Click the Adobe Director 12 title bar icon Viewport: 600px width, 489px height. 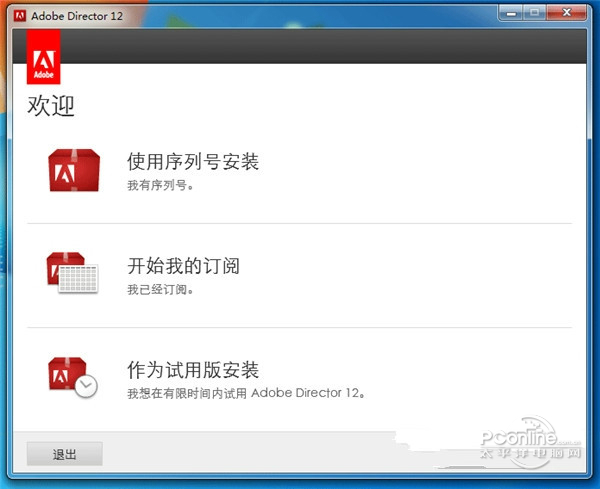pos(20,16)
